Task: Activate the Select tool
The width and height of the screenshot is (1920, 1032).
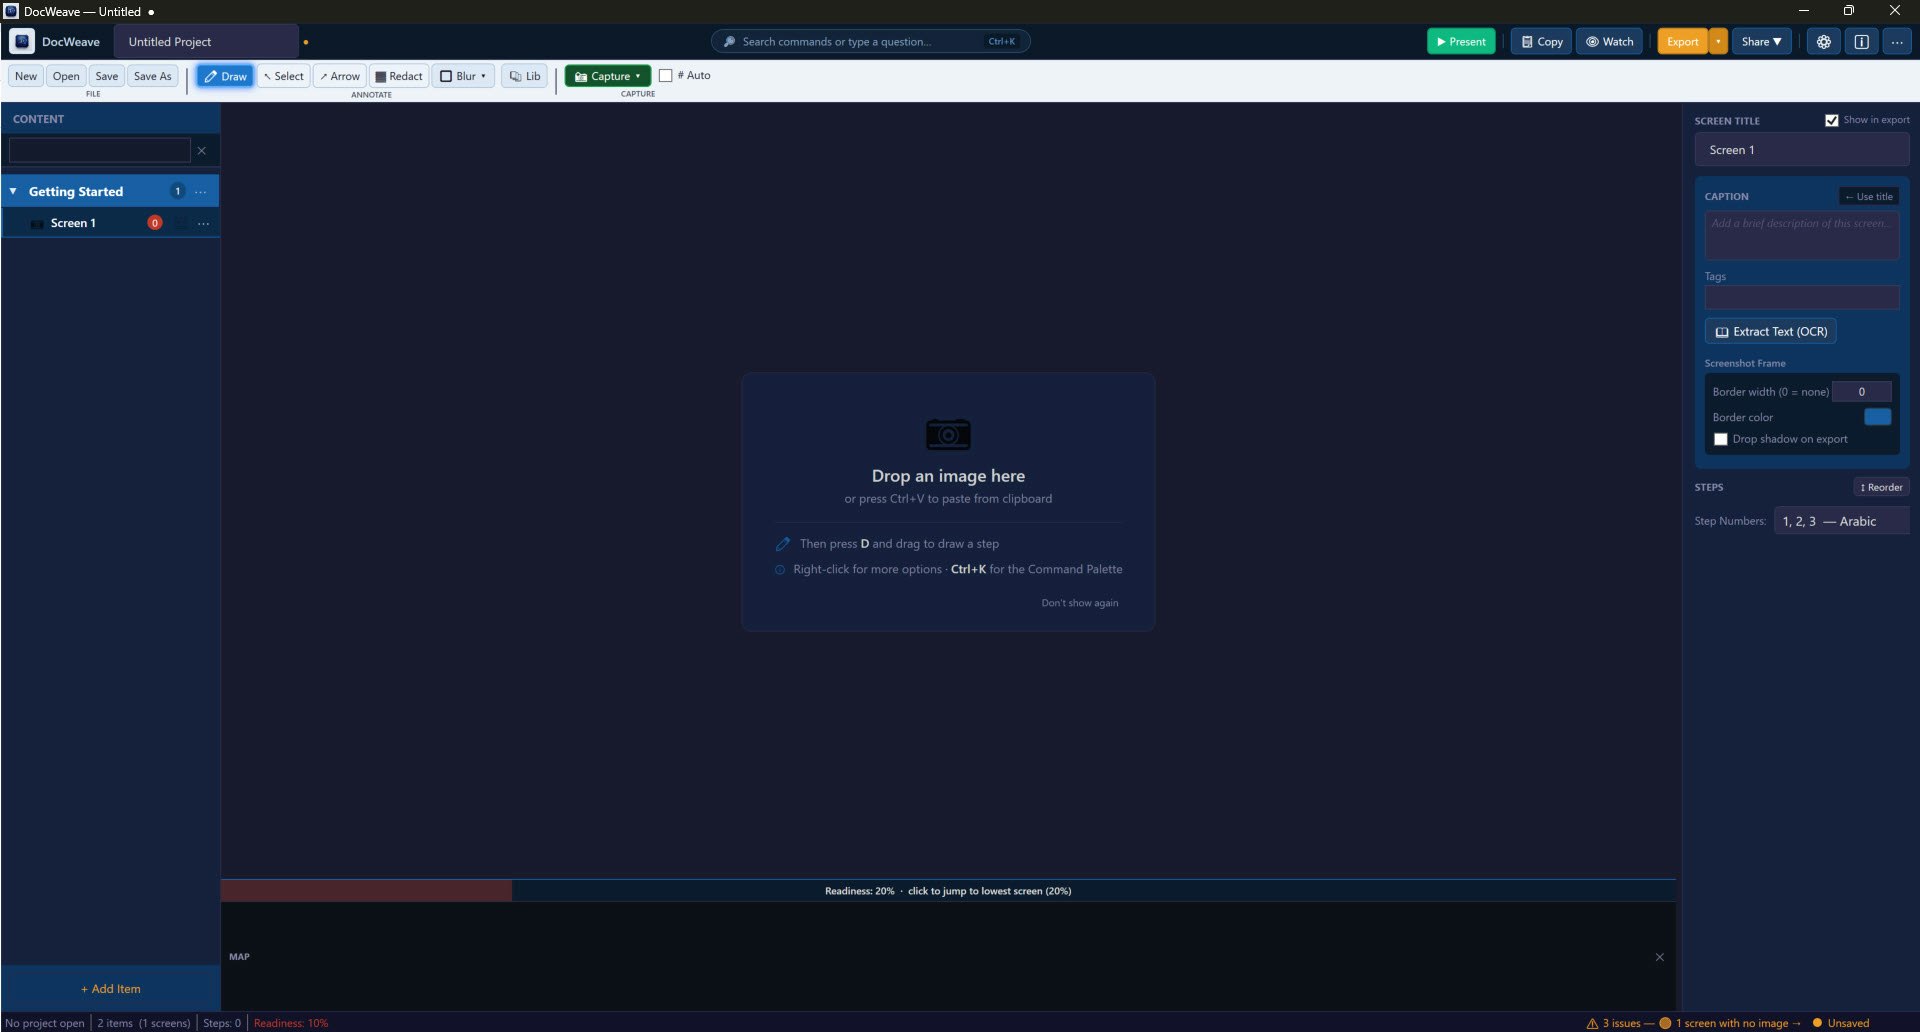Action: pyautogui.click(x=284, y=76)
